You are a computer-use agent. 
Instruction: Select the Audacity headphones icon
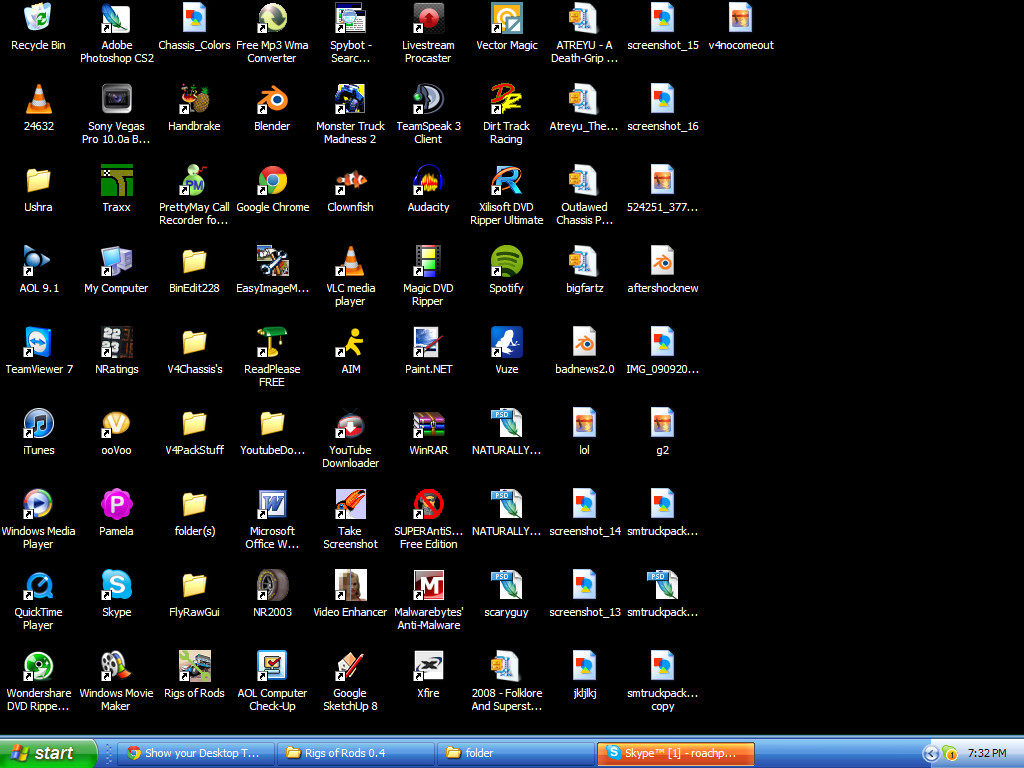[x=428, y=180]
